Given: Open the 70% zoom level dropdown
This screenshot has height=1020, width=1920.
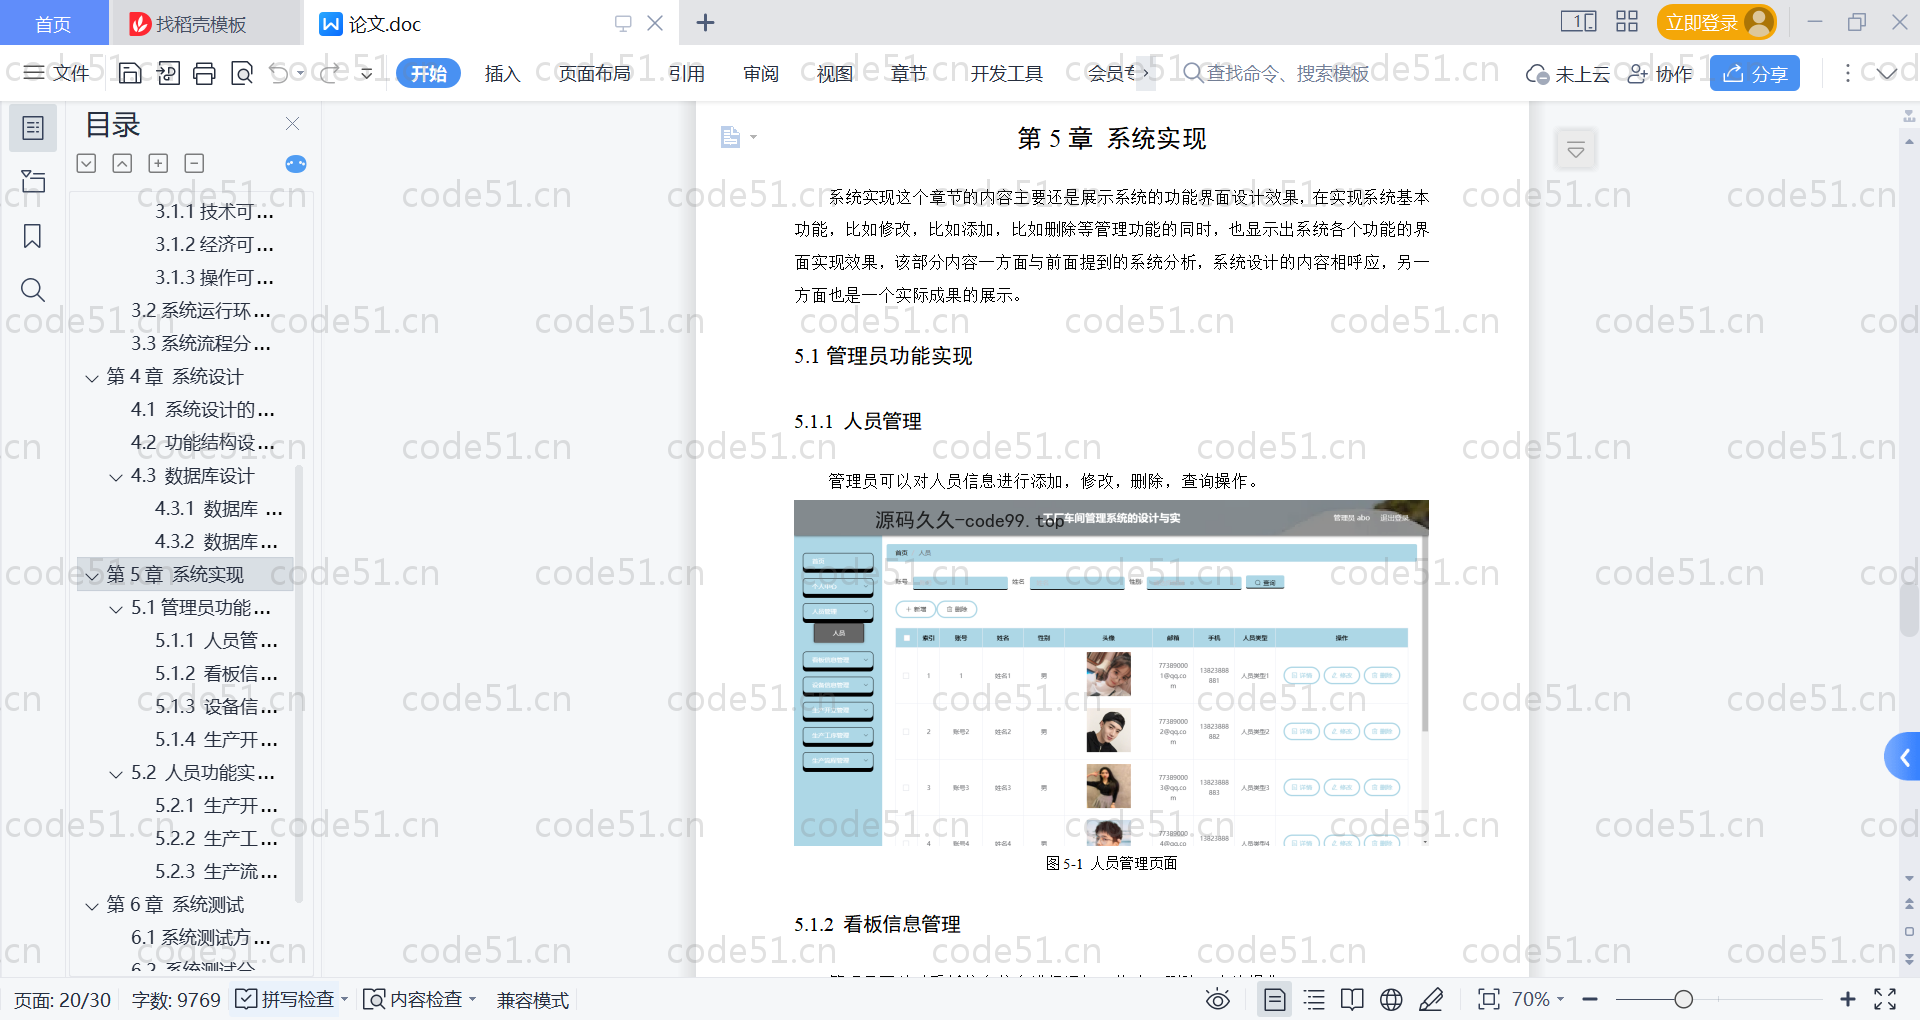Looking at the screenshot, I should point(1538,999).
